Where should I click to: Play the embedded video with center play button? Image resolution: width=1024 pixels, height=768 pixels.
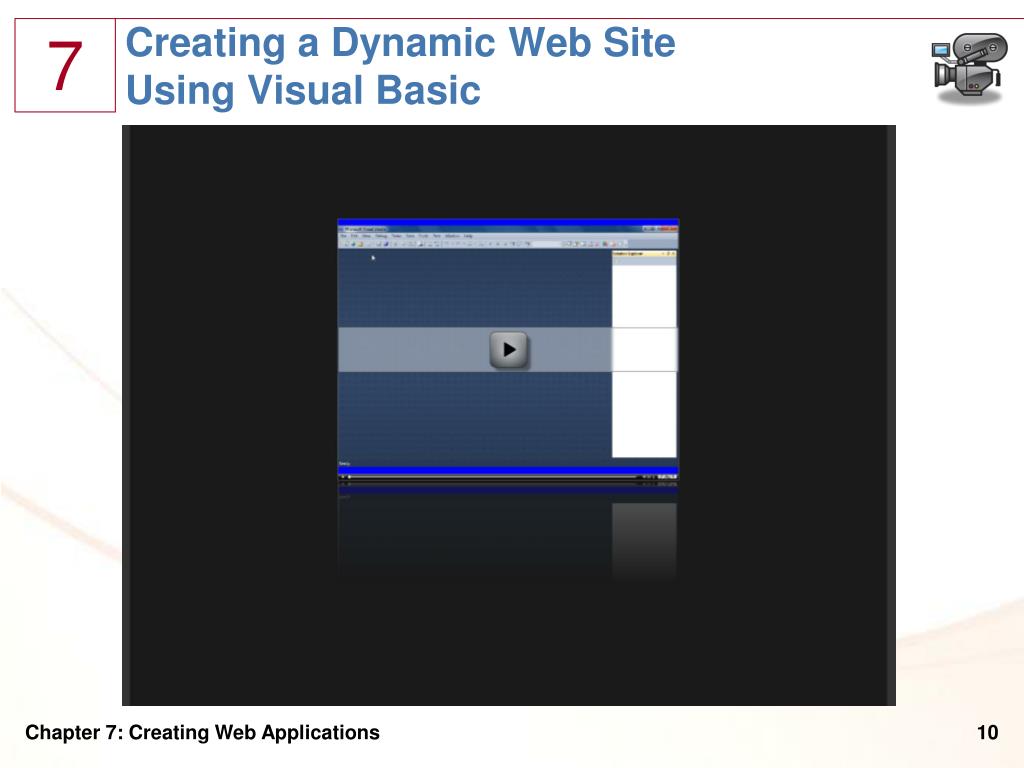click(x=509, y=349)
